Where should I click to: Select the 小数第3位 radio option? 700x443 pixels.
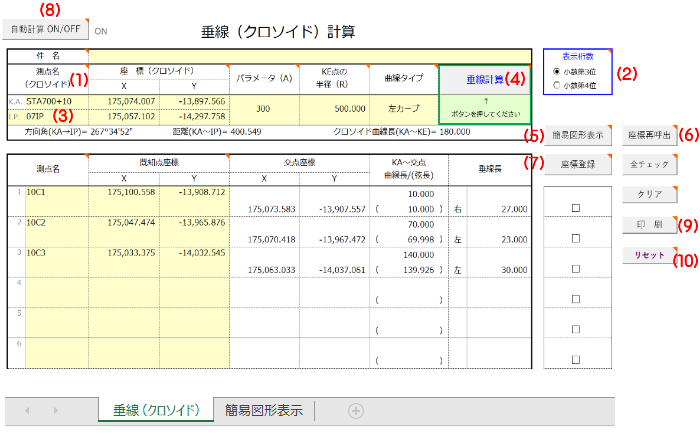click(557, 72)
